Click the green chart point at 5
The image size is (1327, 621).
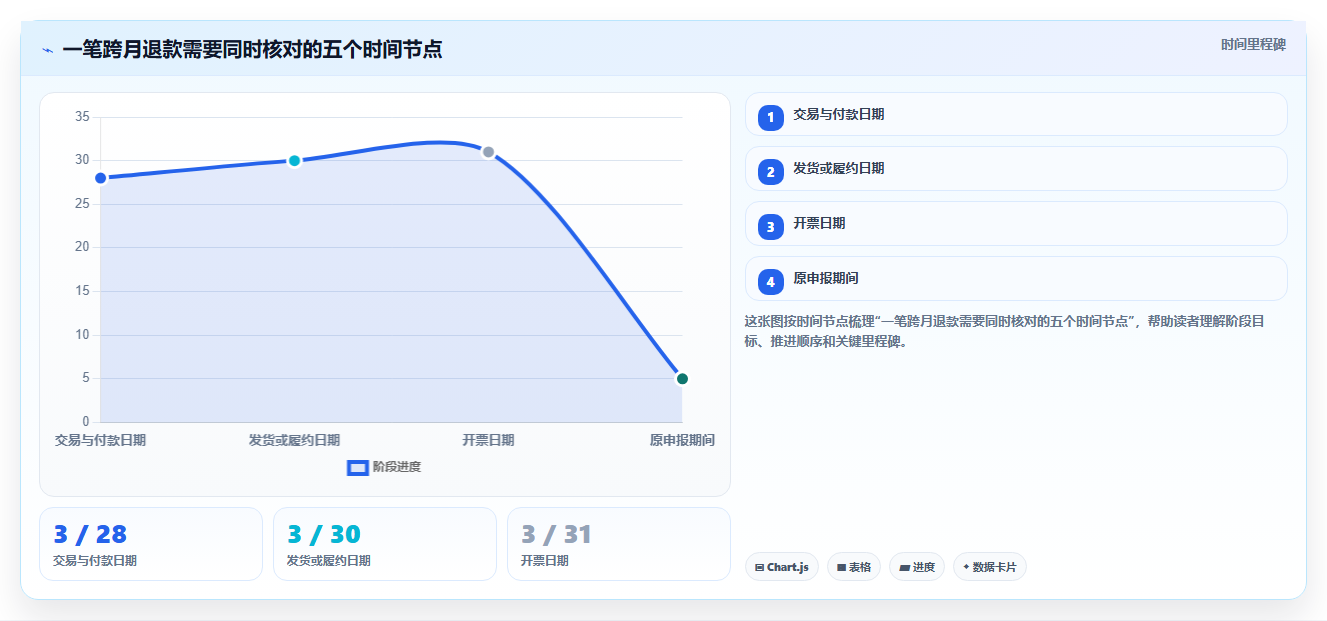(x=682, y=378)
